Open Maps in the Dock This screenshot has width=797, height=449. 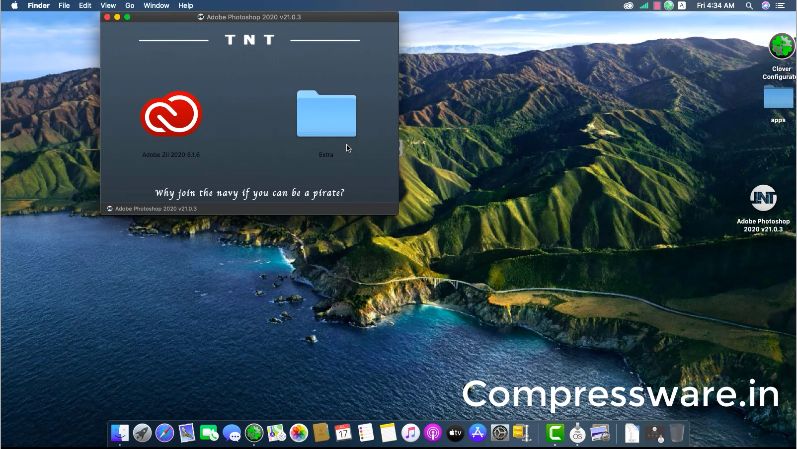click(x=276, y=433)
